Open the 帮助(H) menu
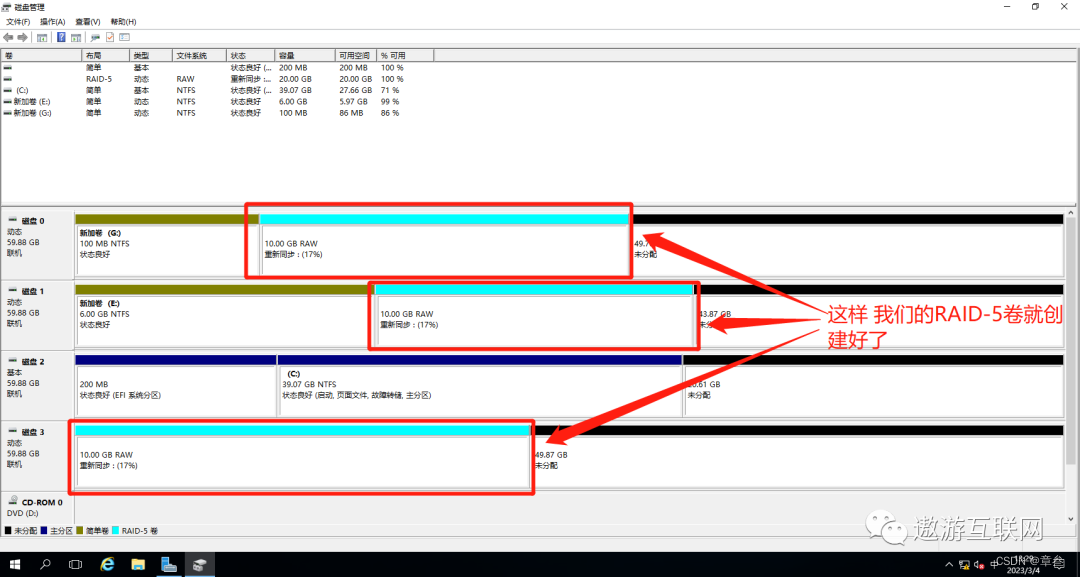Screen dimensions: 1080x577 [123, 22]
